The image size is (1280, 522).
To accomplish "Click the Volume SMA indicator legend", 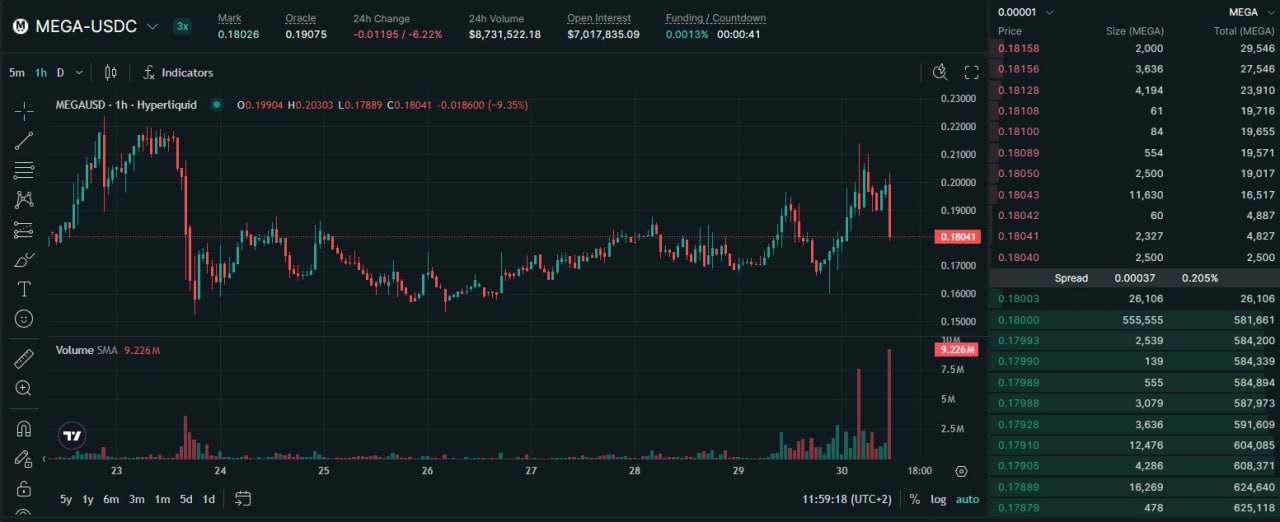I will click(x=109, y=350).
